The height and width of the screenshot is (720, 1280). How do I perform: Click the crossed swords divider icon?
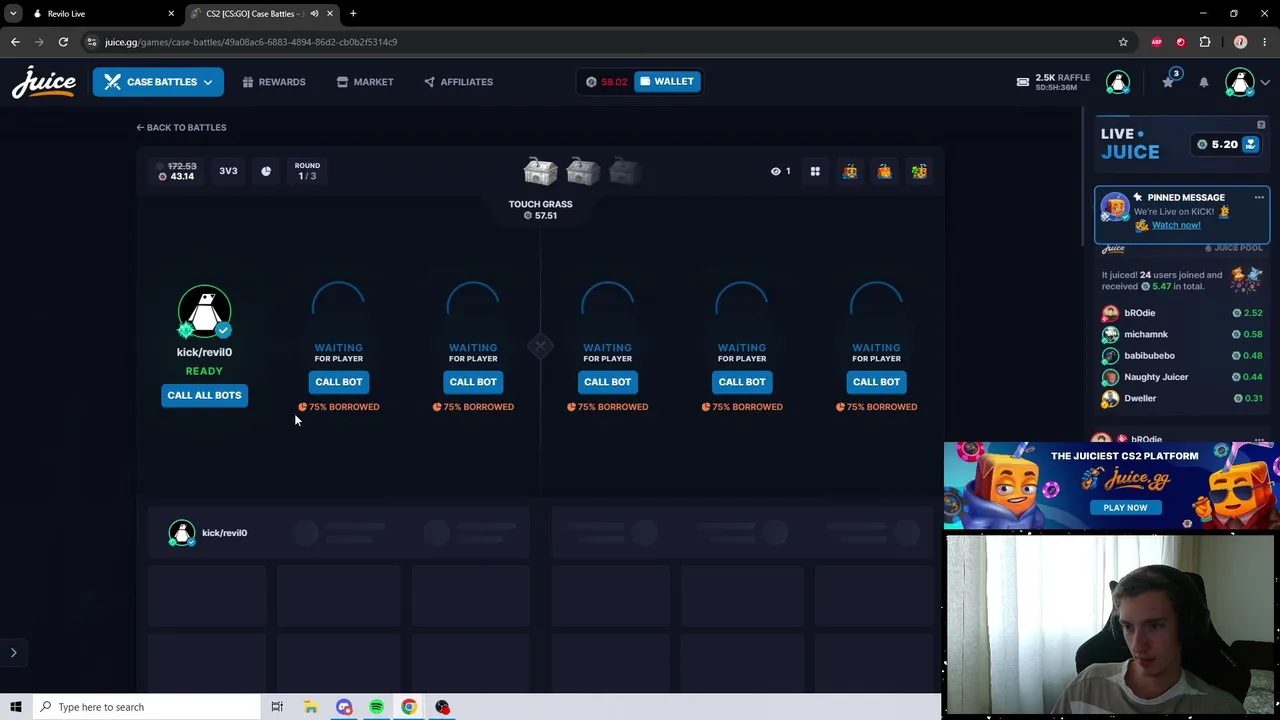coord(540,347)
